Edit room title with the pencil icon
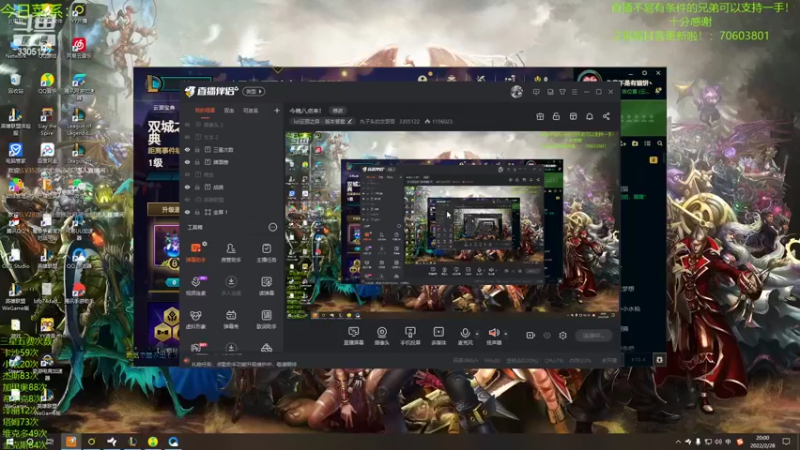 click(x=350, y=121)
